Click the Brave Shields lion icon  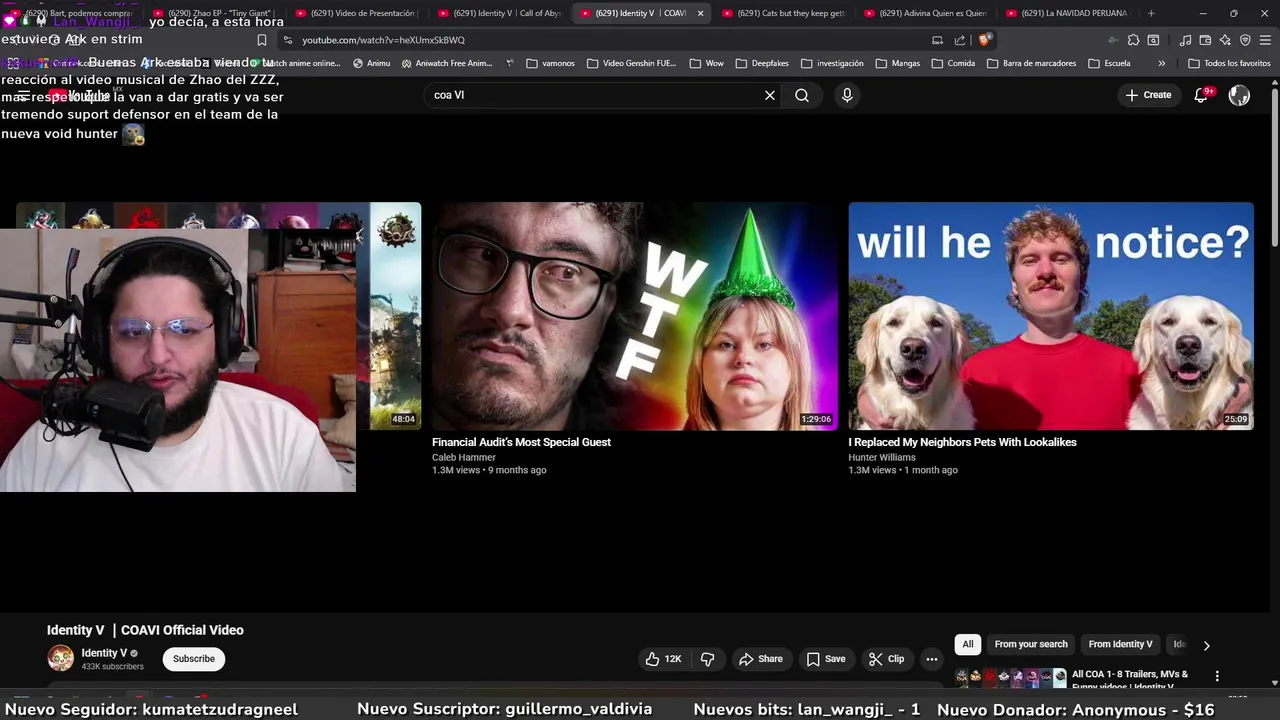[985, 40]
